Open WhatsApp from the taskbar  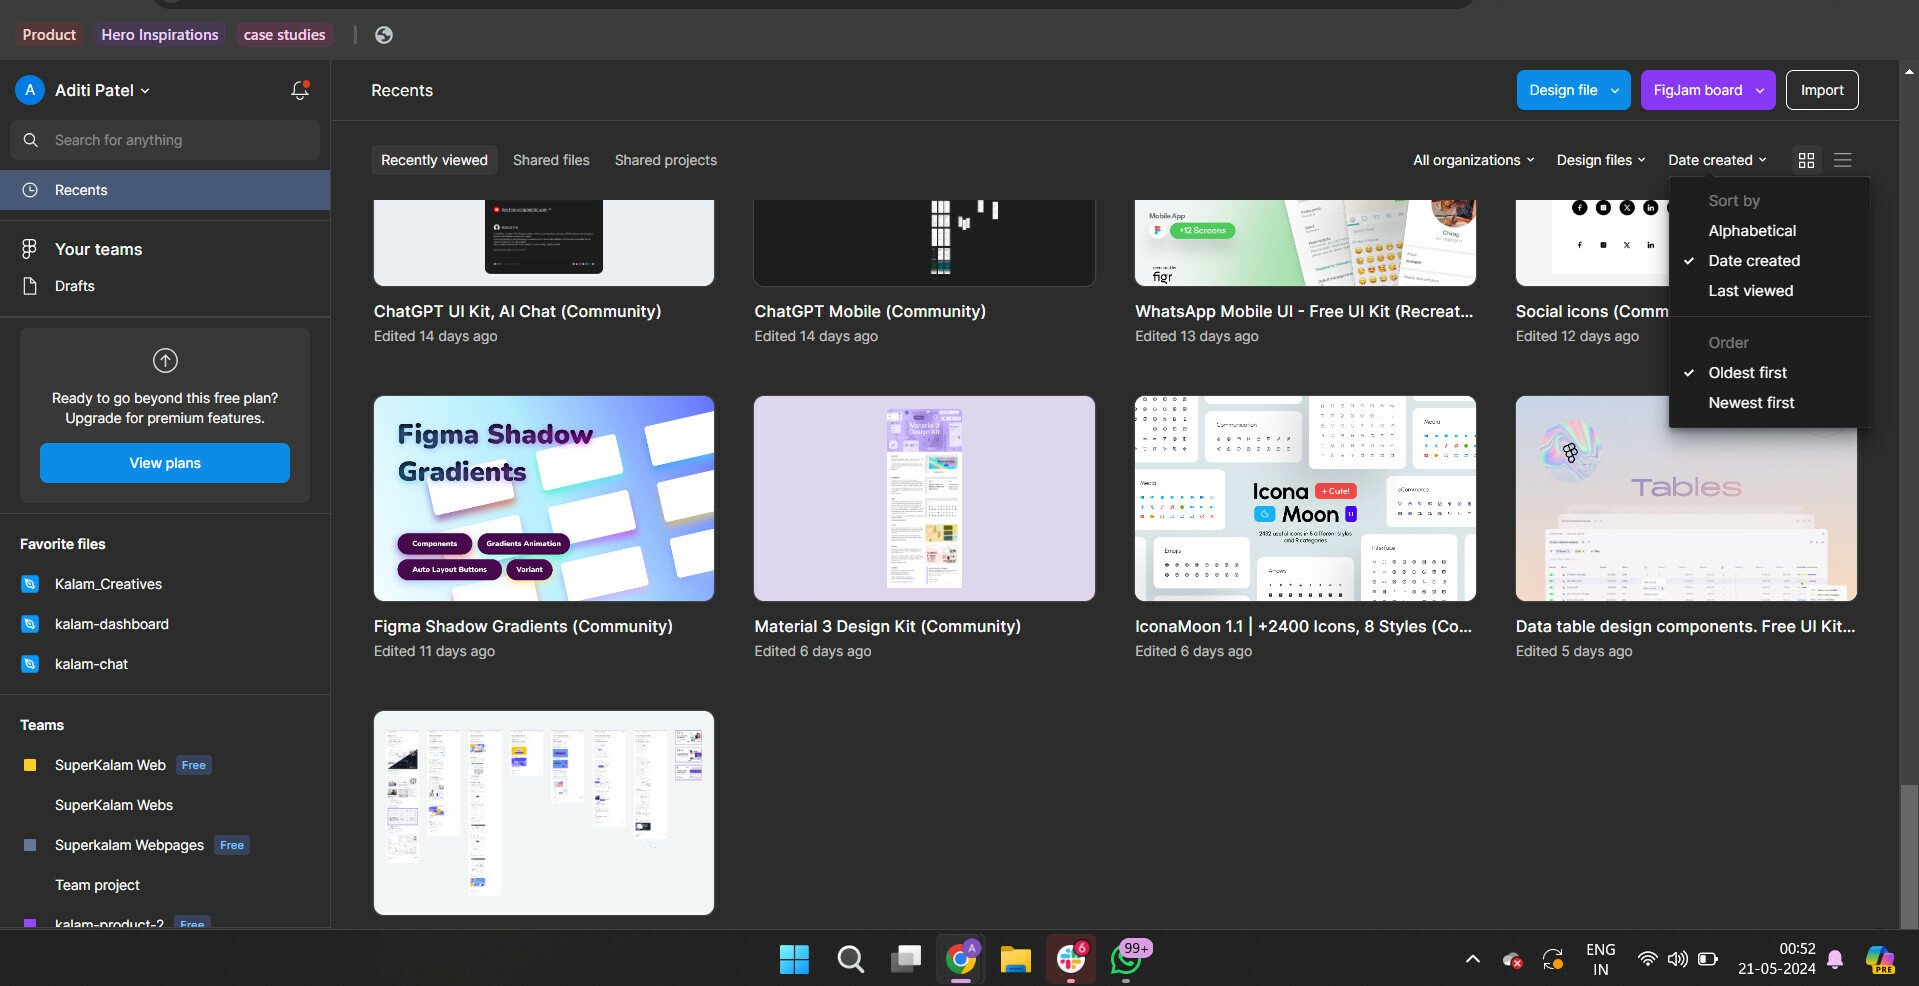[x=1127, y=959]
